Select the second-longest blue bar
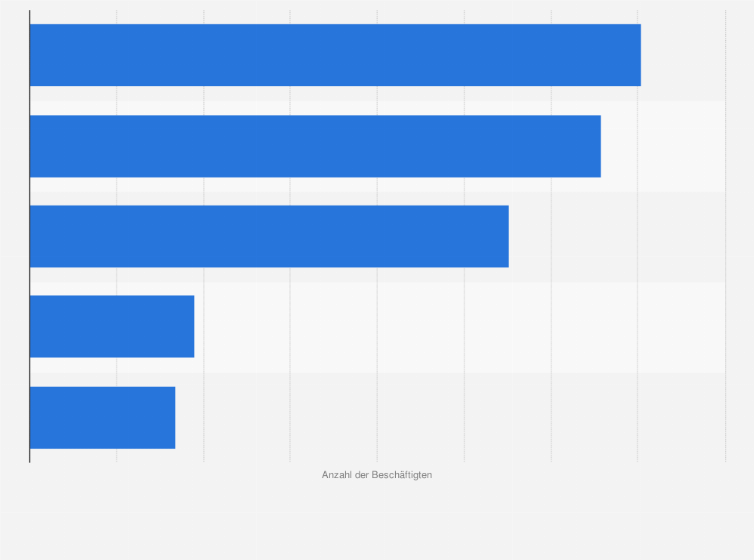Viewport: 754px width, 560px height. click(315, 146)
